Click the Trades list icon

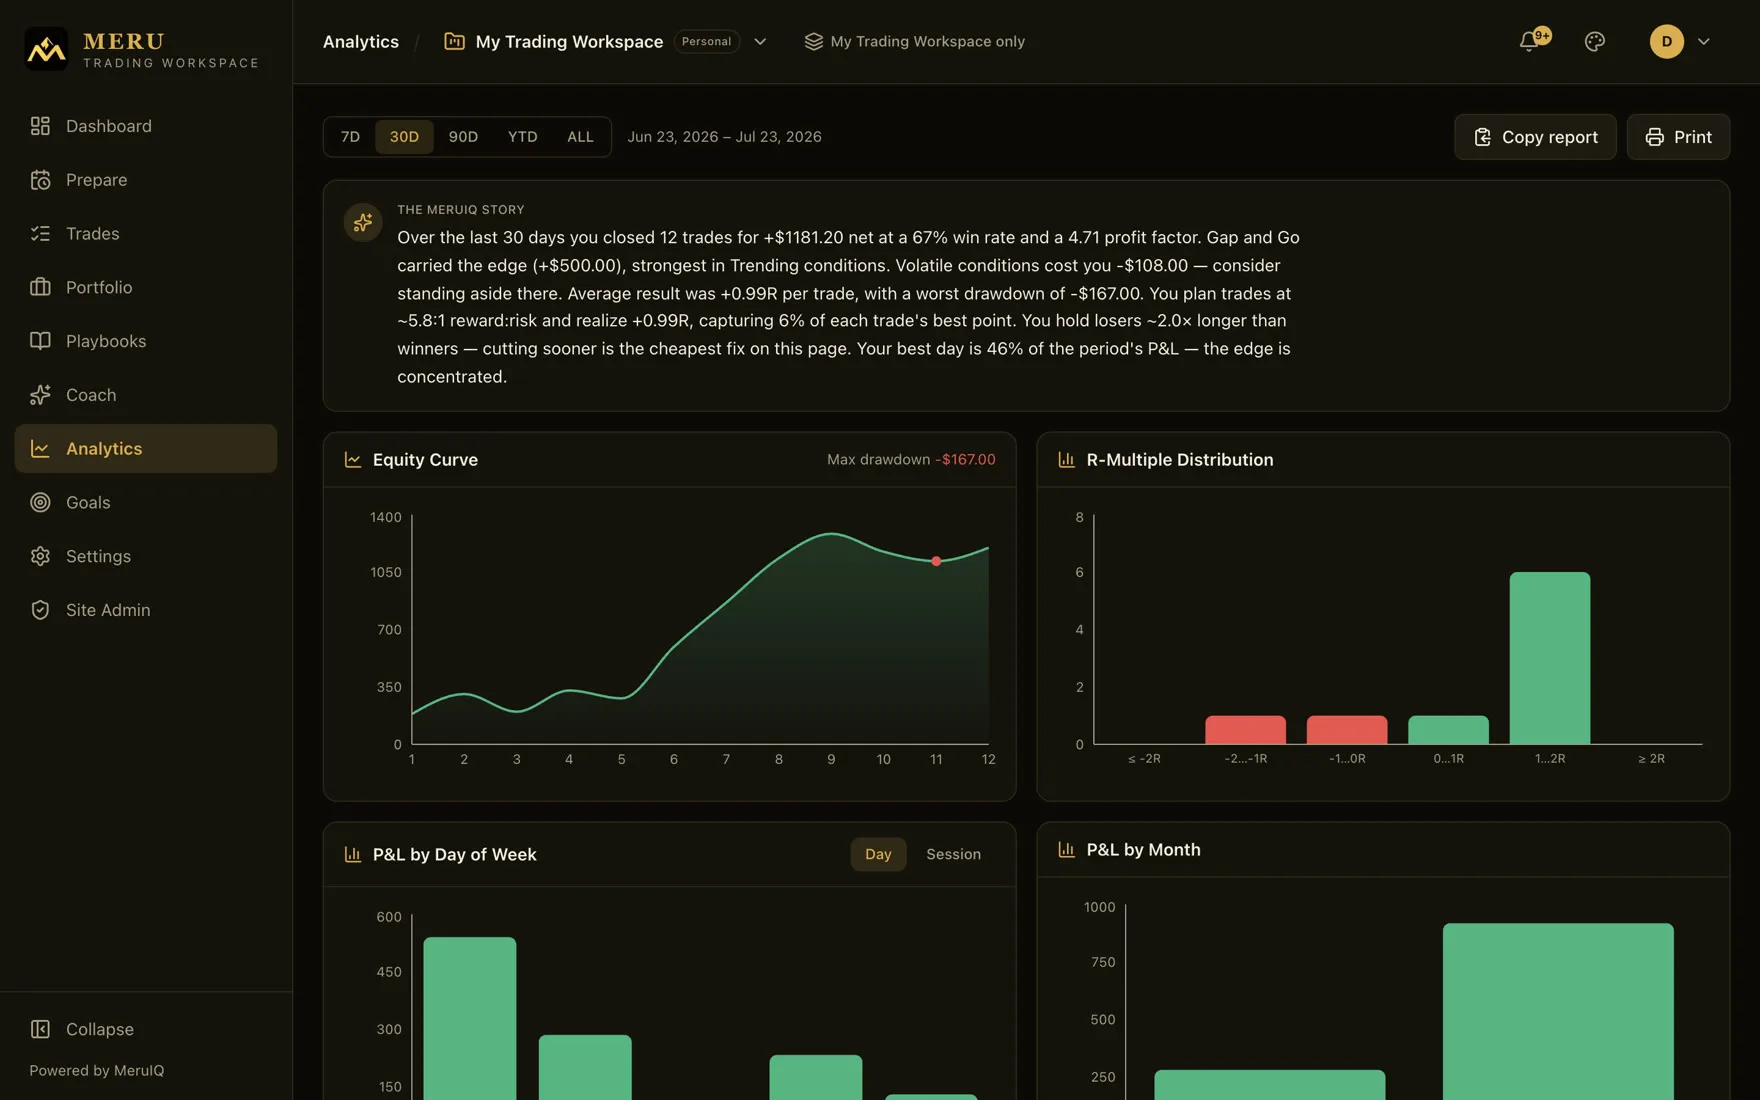[x=40, y=234]
